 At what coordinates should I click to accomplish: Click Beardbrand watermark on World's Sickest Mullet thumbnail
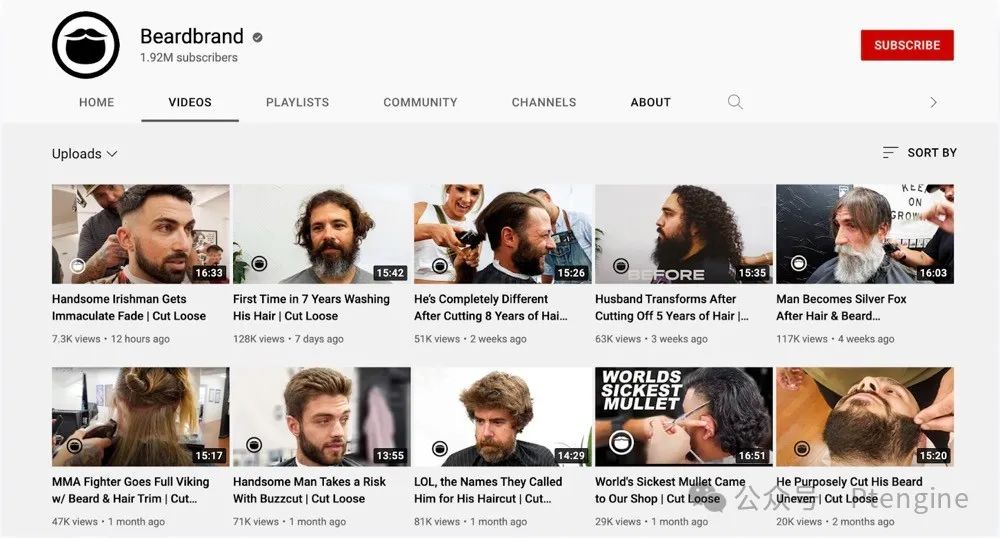click(x=621, y=443)
